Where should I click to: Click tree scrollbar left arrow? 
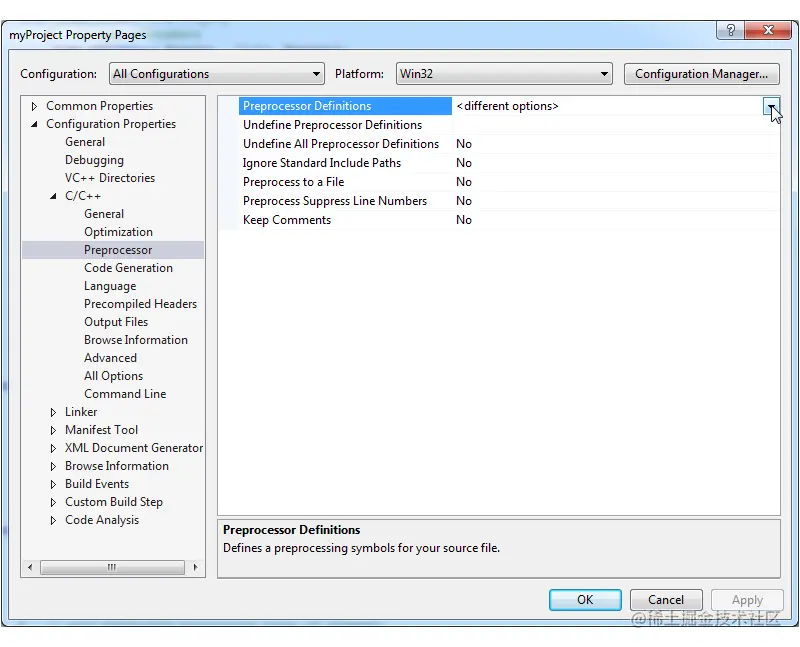point(30,567)
